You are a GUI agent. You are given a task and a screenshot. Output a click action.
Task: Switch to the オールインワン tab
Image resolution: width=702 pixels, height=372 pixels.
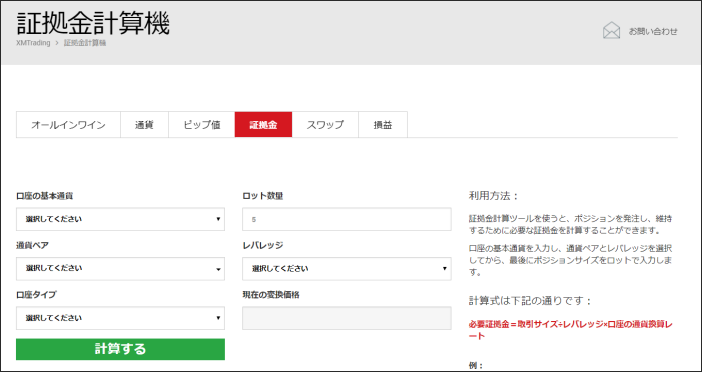pos(68,124)
